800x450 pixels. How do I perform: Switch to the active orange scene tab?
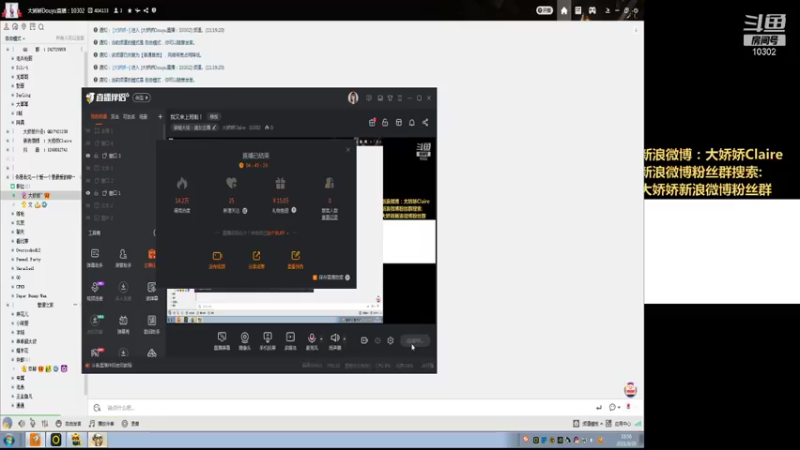[98, 117]
